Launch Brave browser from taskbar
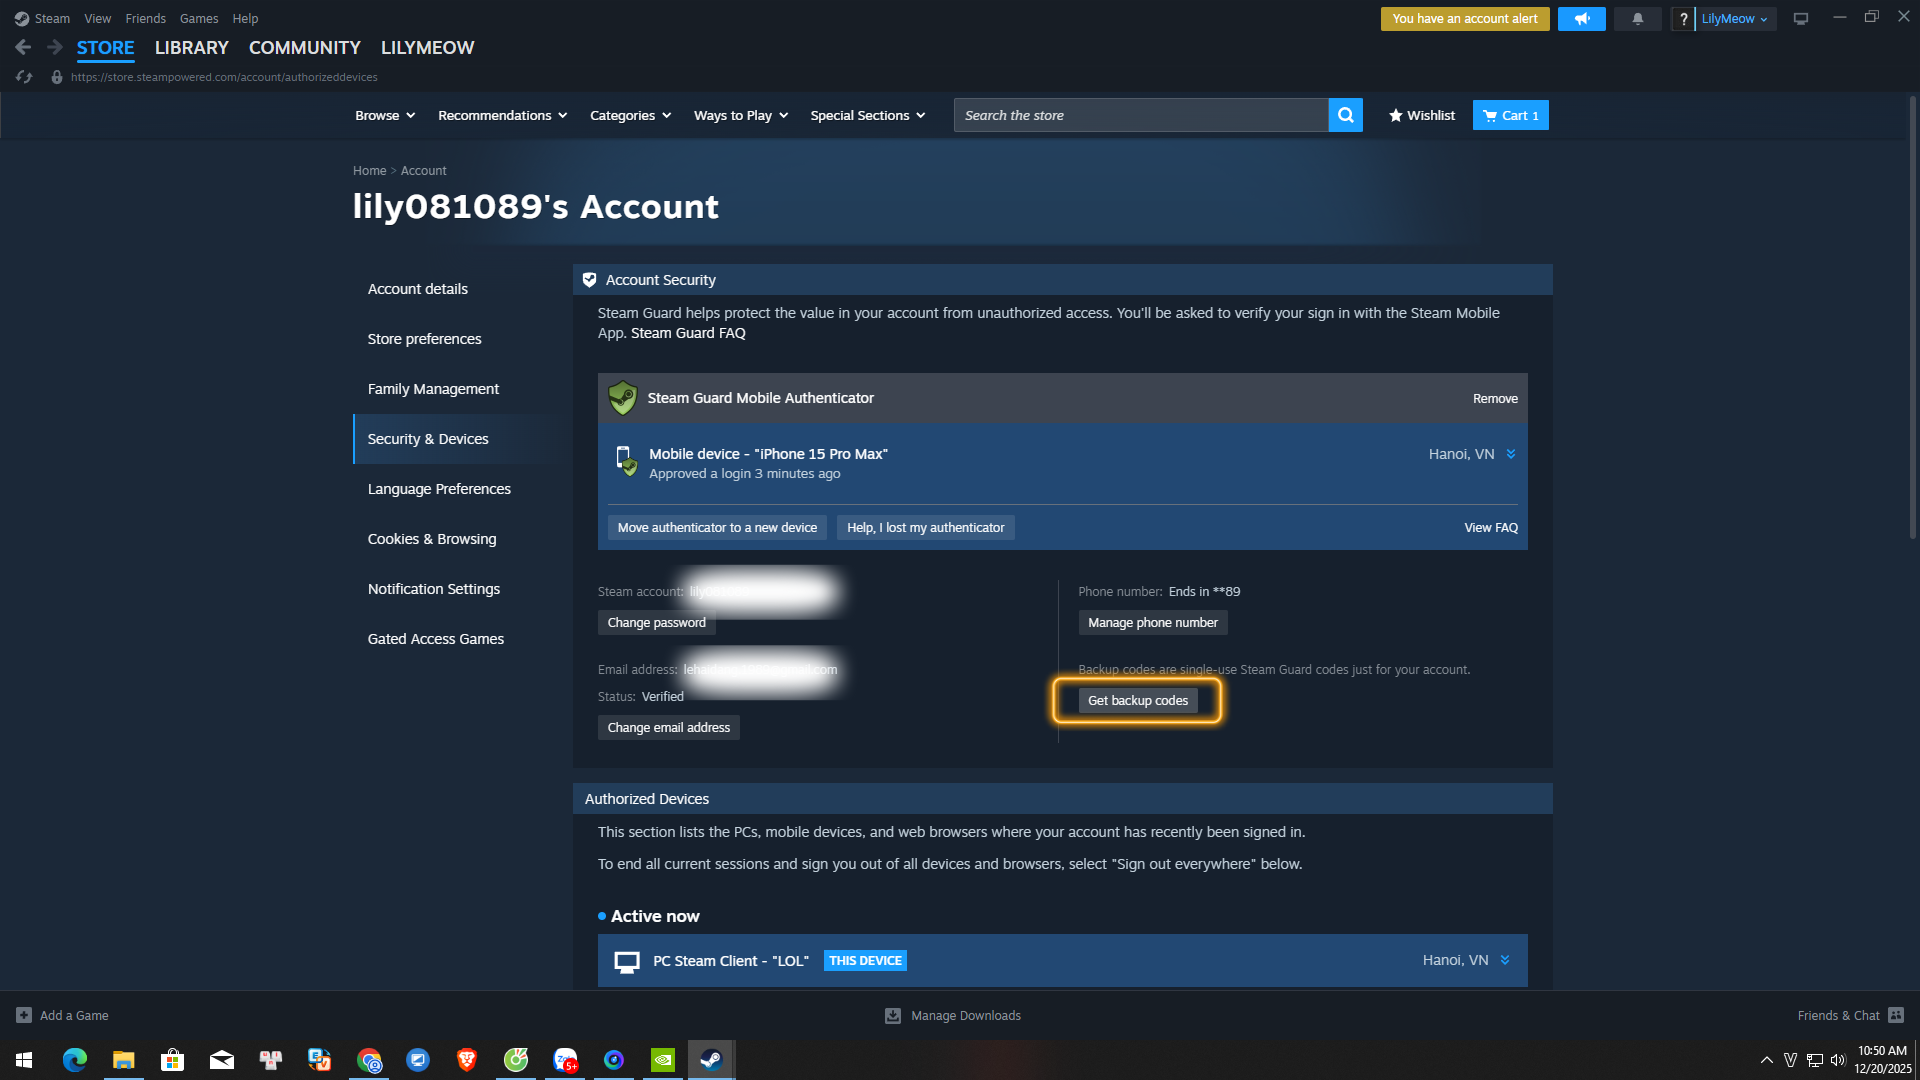Viewport: 1920px width, 1080px height. (x=466, y=1060)
